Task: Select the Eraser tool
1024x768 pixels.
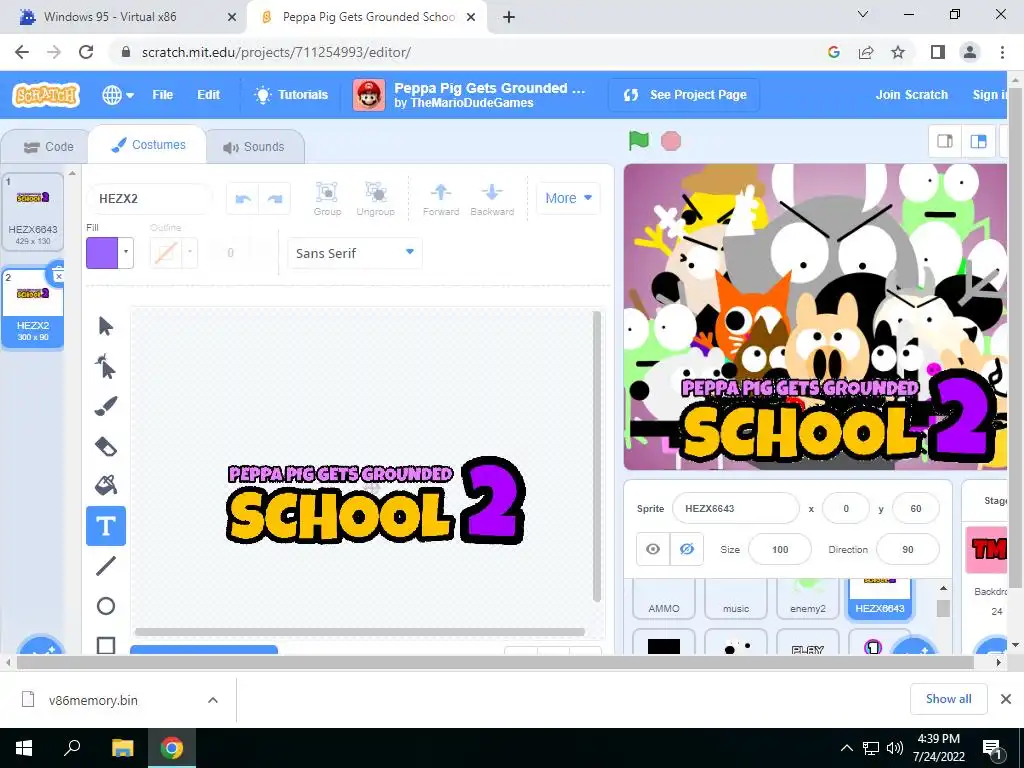Action: [106, 447]
